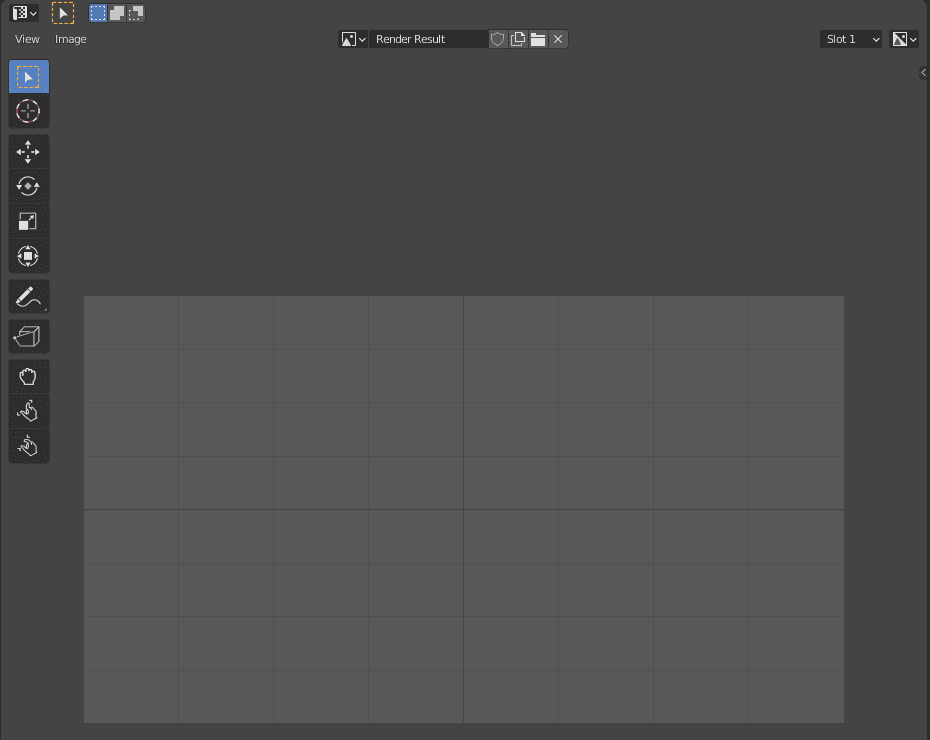
Task: Select the Annotate tool
Action: point(28,296)
